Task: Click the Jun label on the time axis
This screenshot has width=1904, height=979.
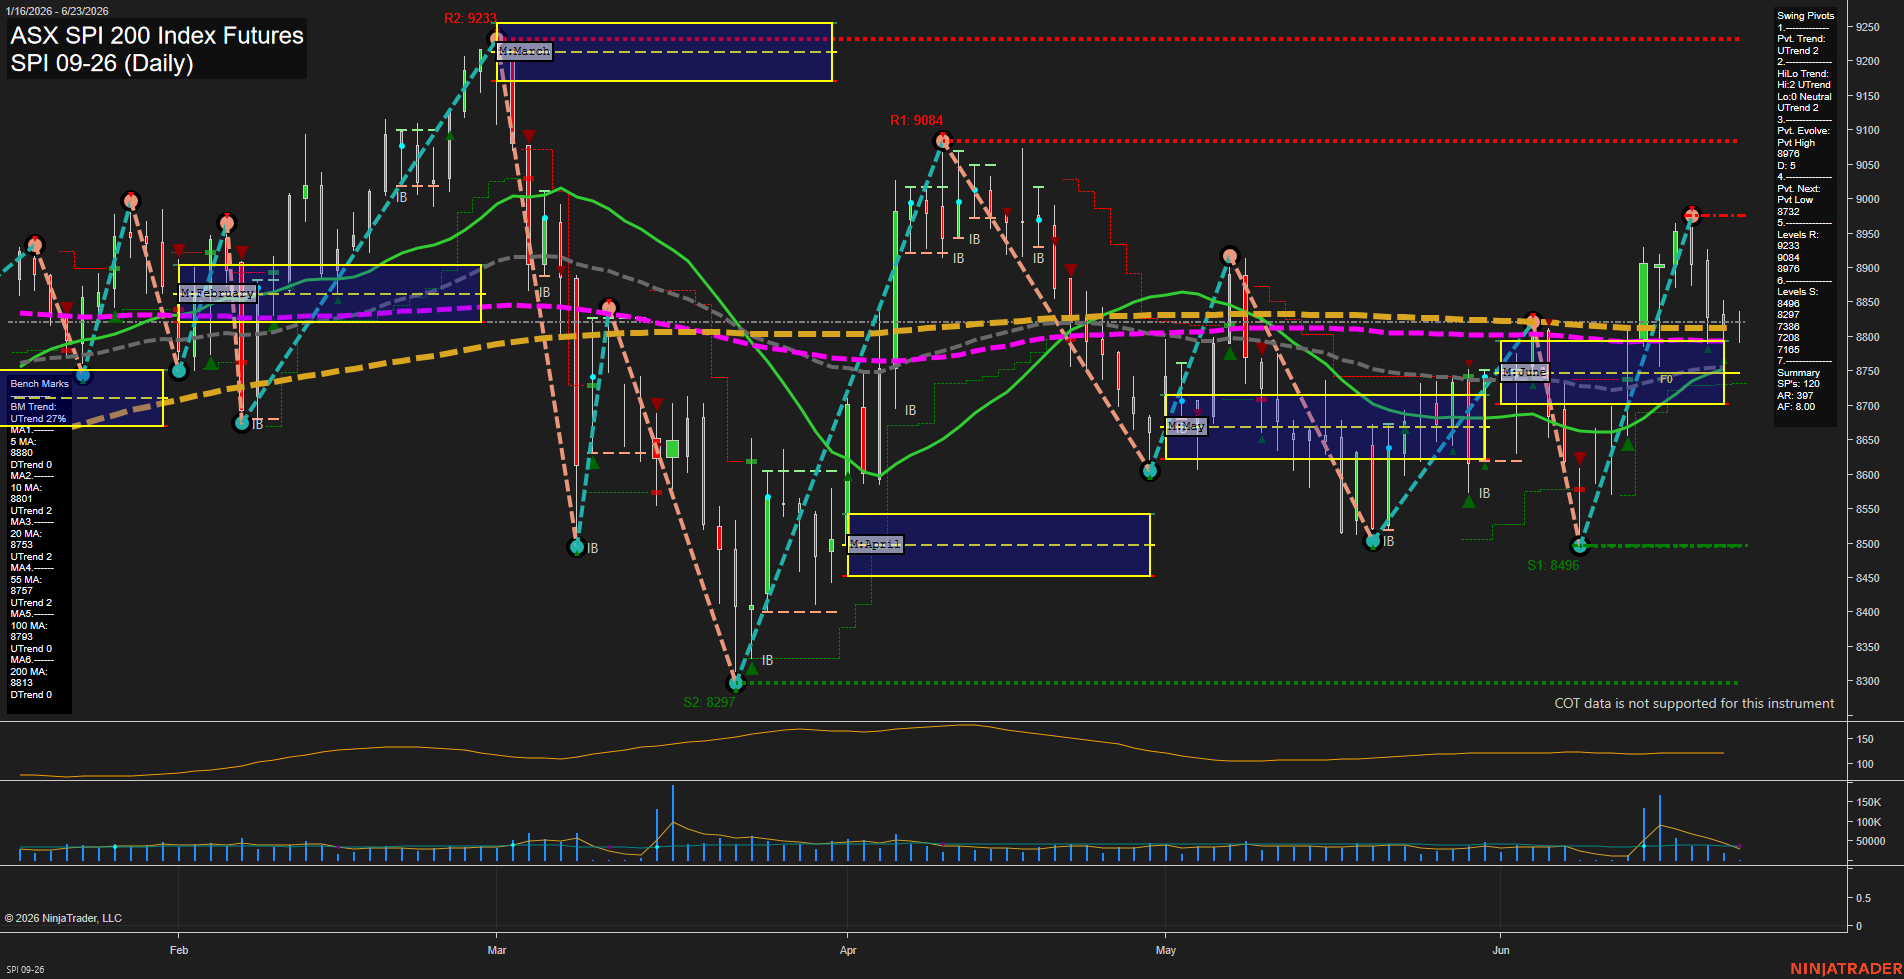Action: 1501,950
